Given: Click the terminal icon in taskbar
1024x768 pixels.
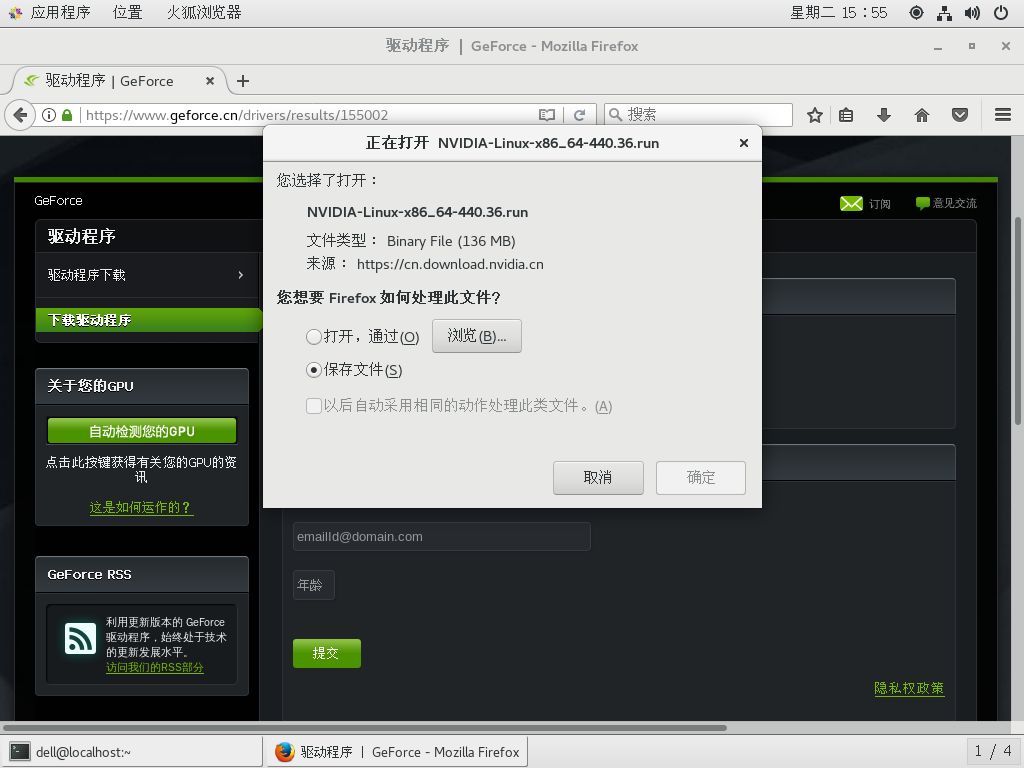Looking at the screenshot, I should click(x=20, y=752).
